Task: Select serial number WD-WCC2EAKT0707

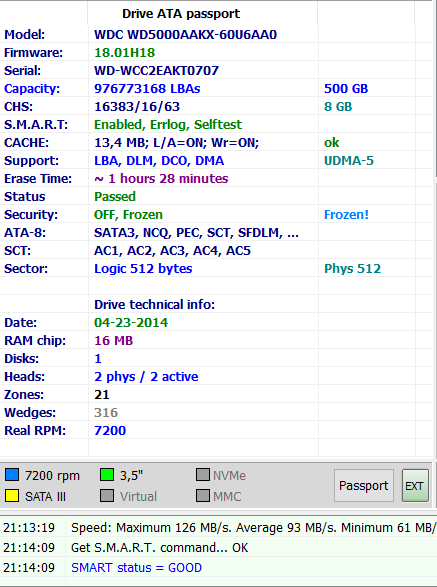Action: coord(156,71)
